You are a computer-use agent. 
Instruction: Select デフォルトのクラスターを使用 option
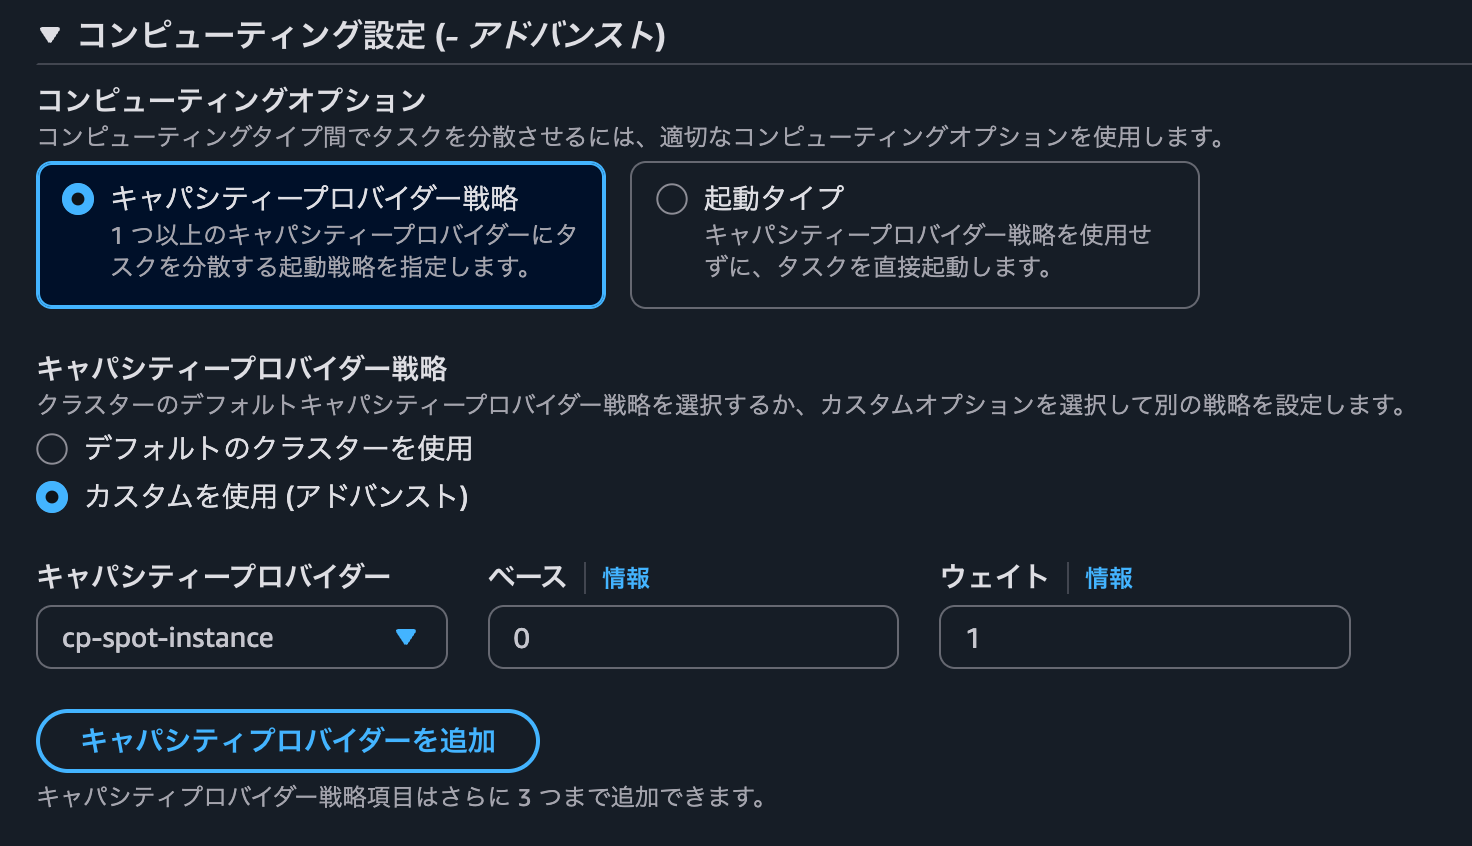click(52, 449)
